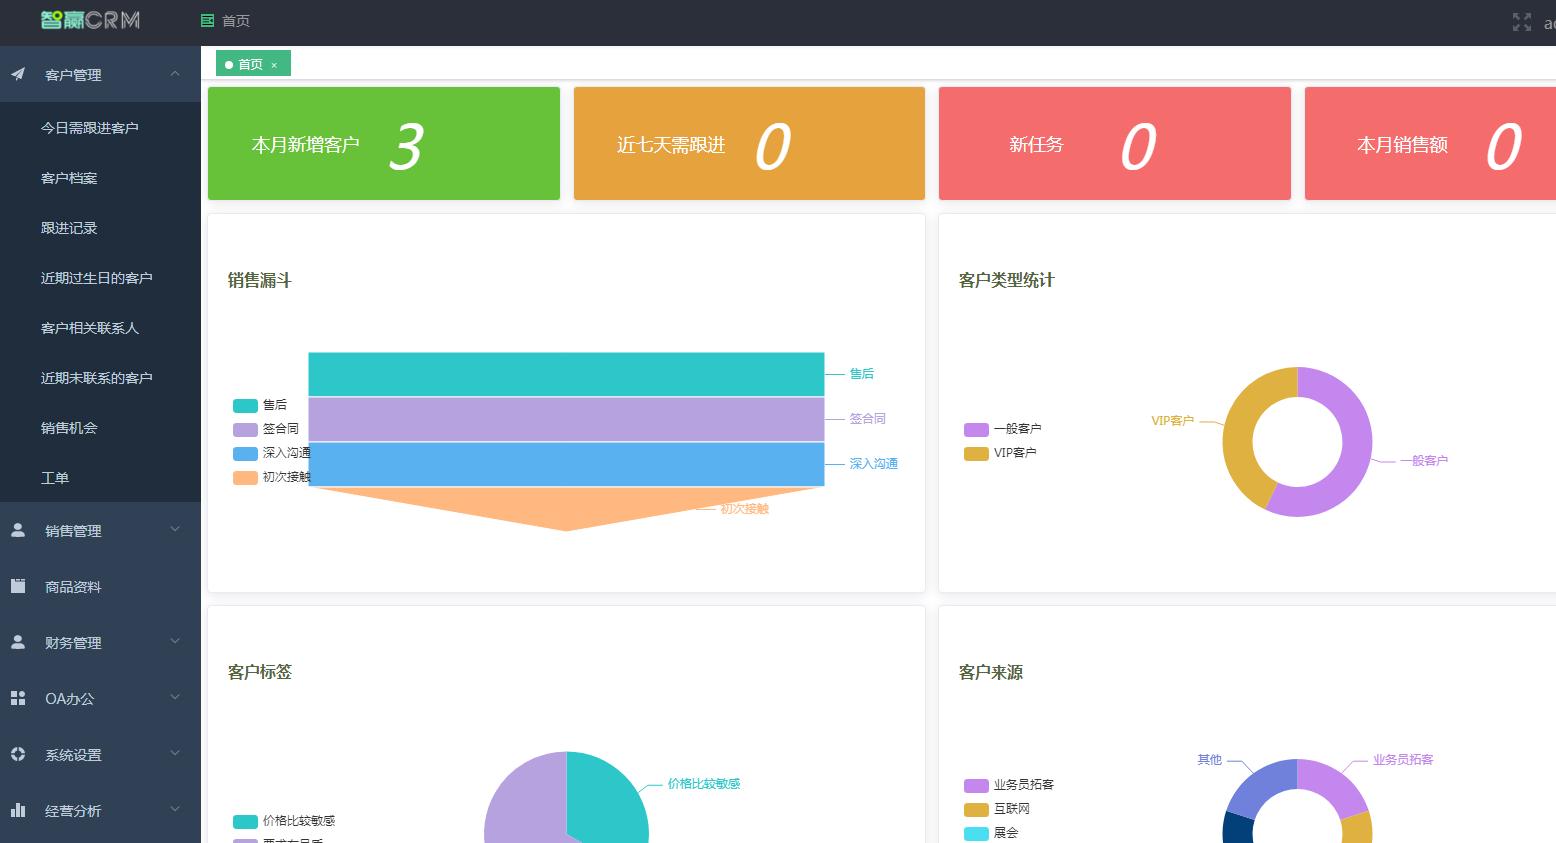Click the person icon for 销售管理

tap(18, 530)
